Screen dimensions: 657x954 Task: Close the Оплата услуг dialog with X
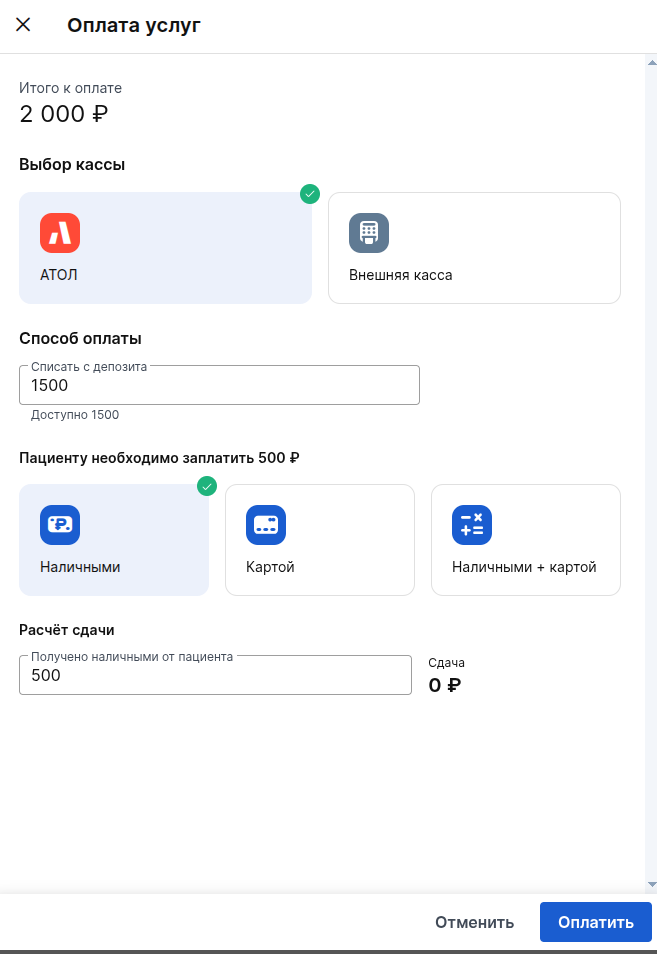pos(23,24)
